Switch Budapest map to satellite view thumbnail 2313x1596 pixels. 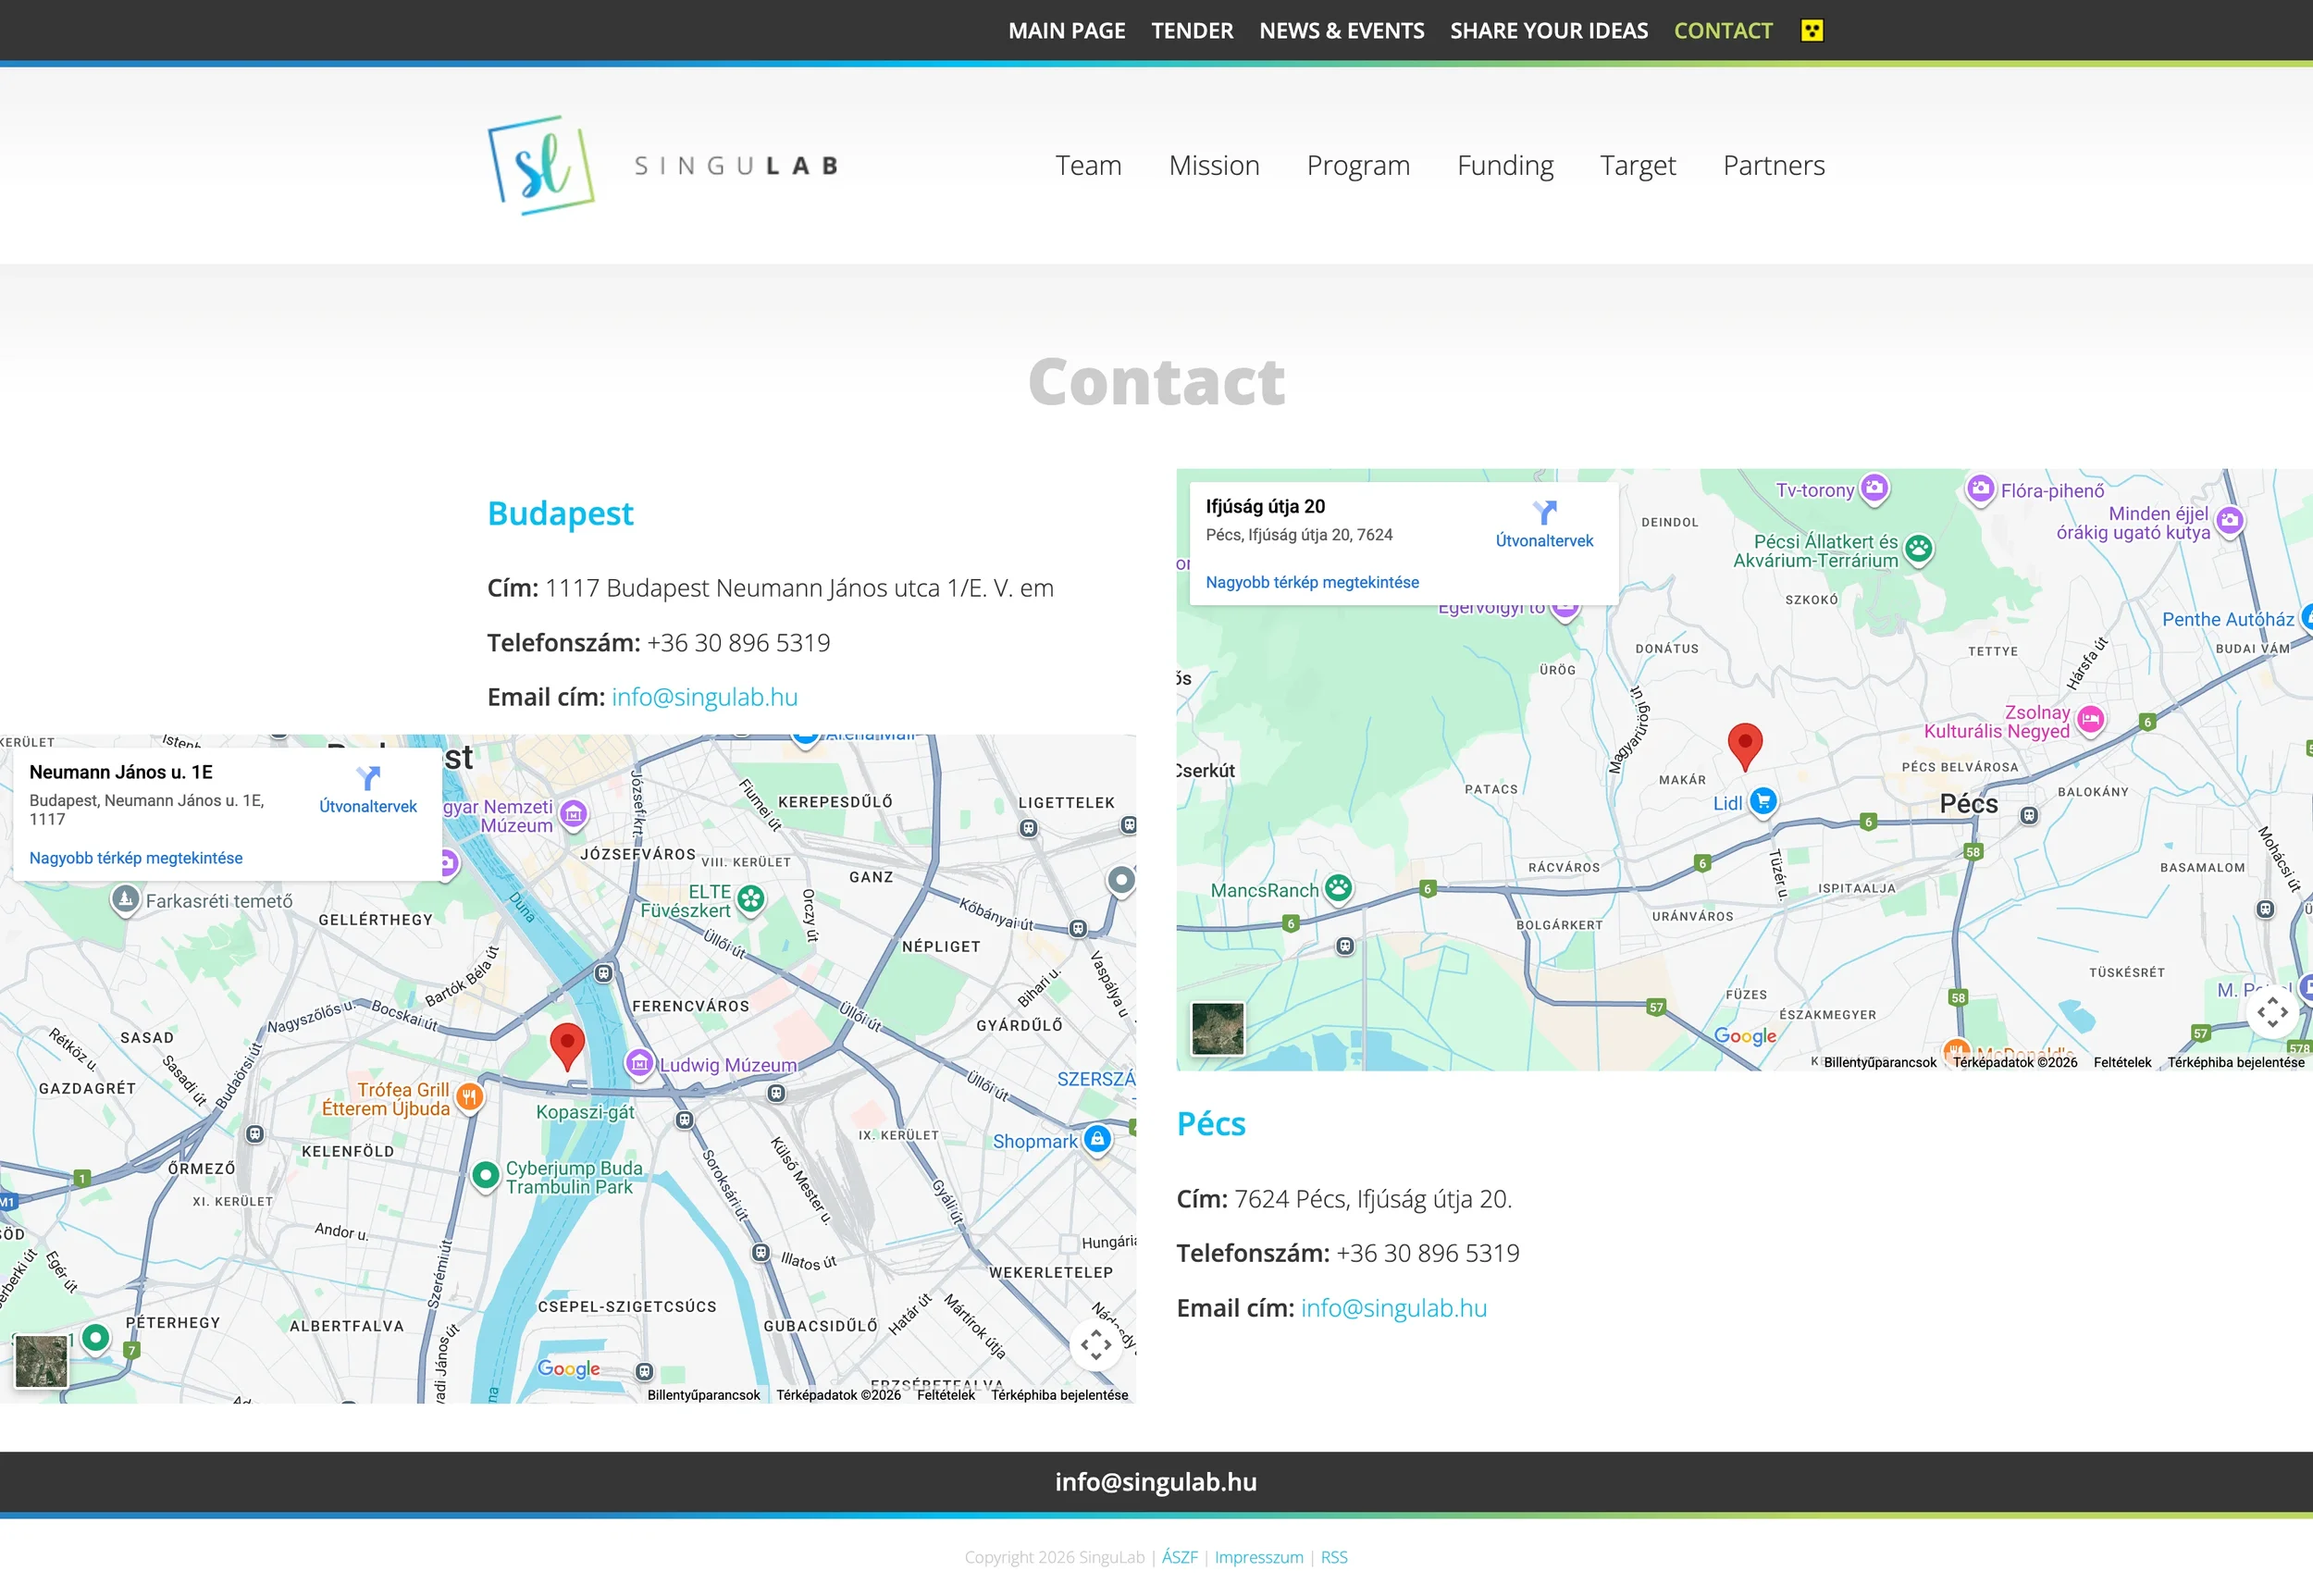tap(41, 1361)
